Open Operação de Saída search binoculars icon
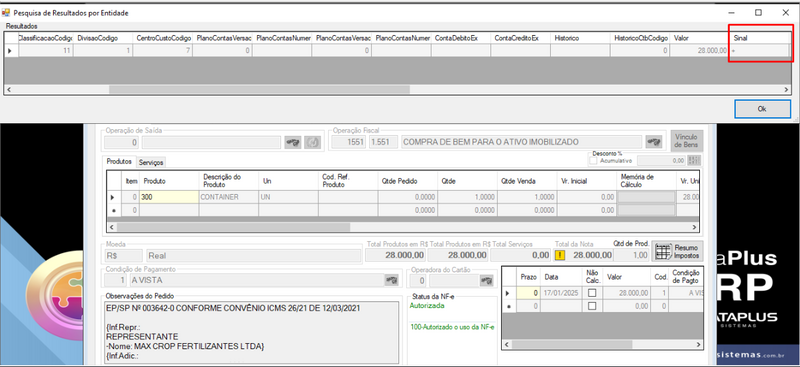 click(x=292, y=142)
